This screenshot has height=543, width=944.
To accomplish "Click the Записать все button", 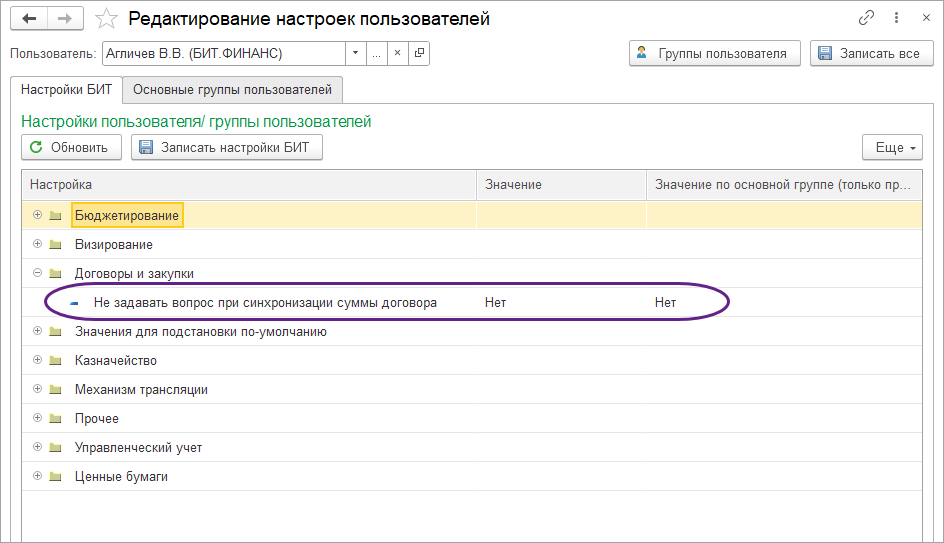I will coord(871,53).
